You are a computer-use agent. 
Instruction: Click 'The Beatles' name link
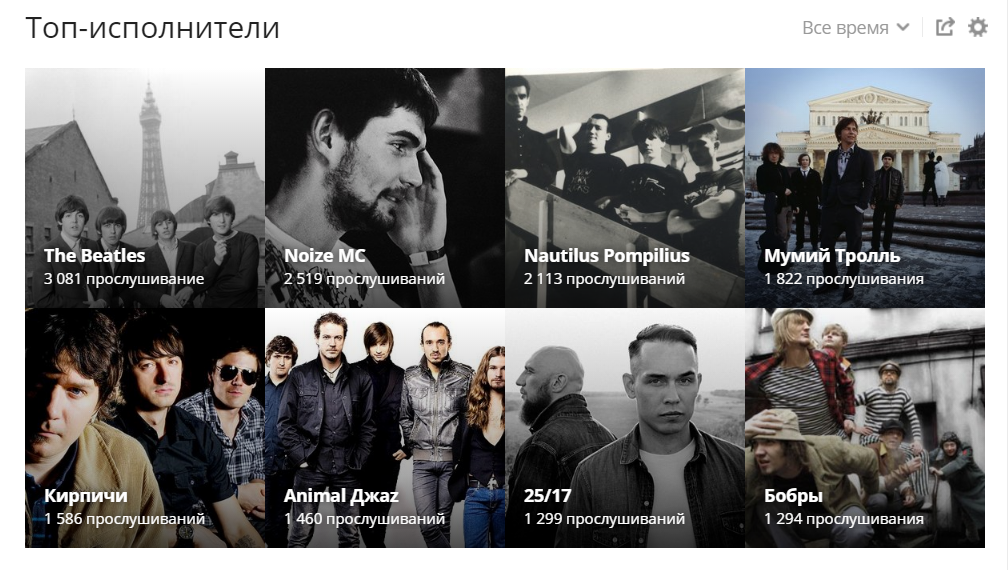point(94,256)
